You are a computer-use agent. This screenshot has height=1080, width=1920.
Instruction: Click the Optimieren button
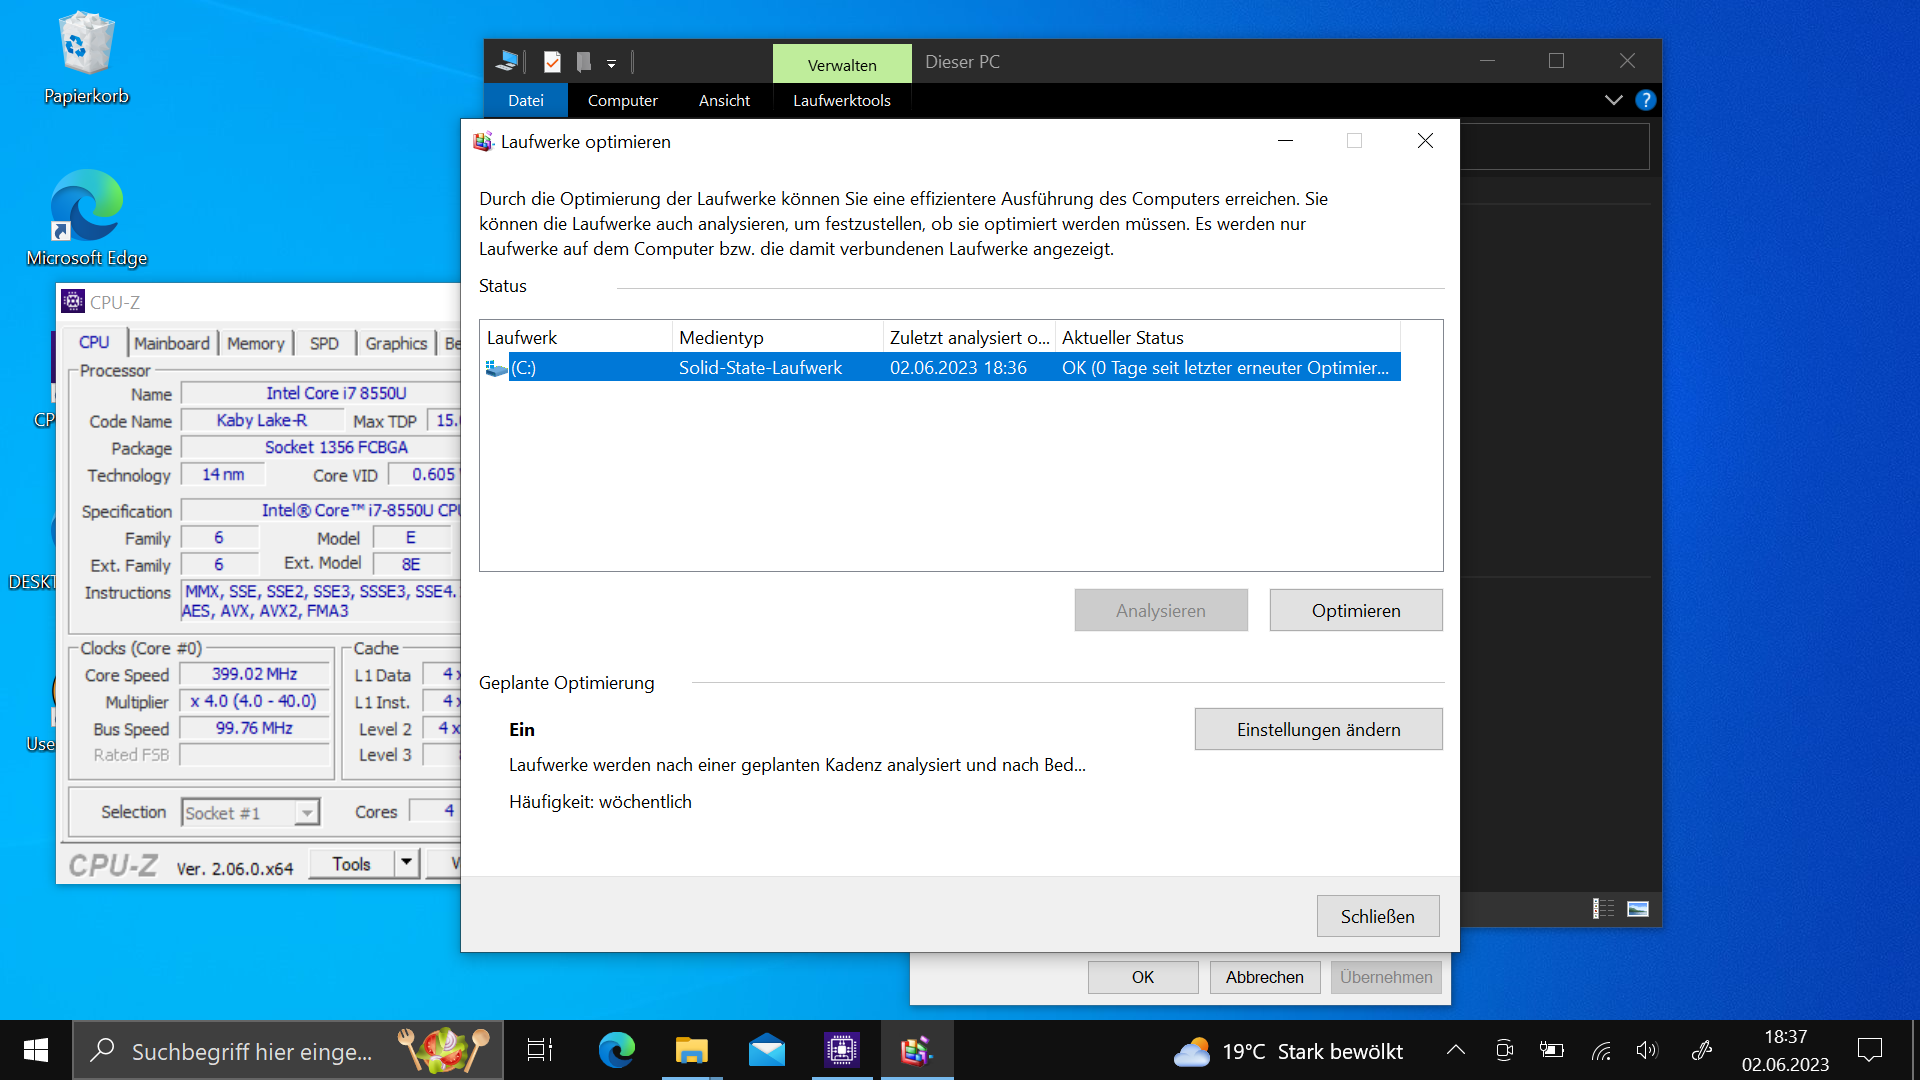(1355, 610)
